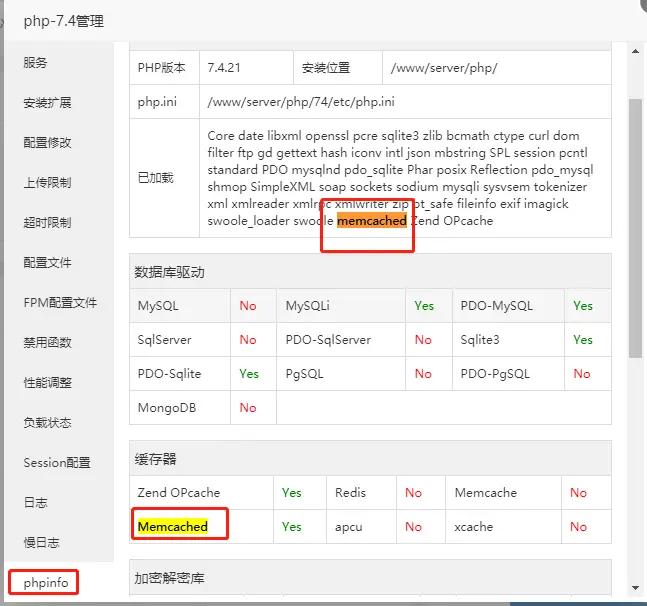
Task: Select 安装扩展 in the sidebar
Action: pyautogui.click(x=47, y=102)
